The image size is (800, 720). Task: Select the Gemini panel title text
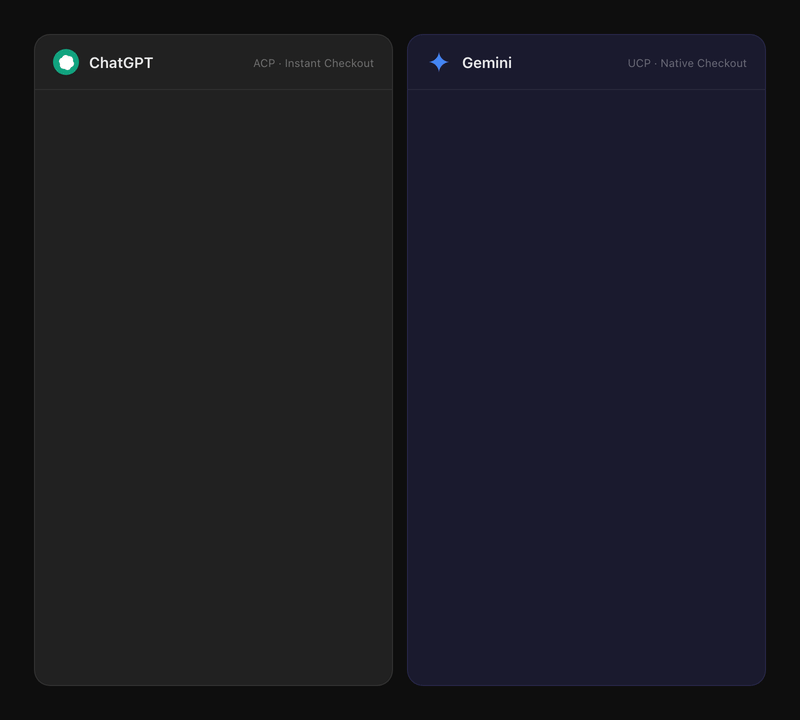pos(487,63)
